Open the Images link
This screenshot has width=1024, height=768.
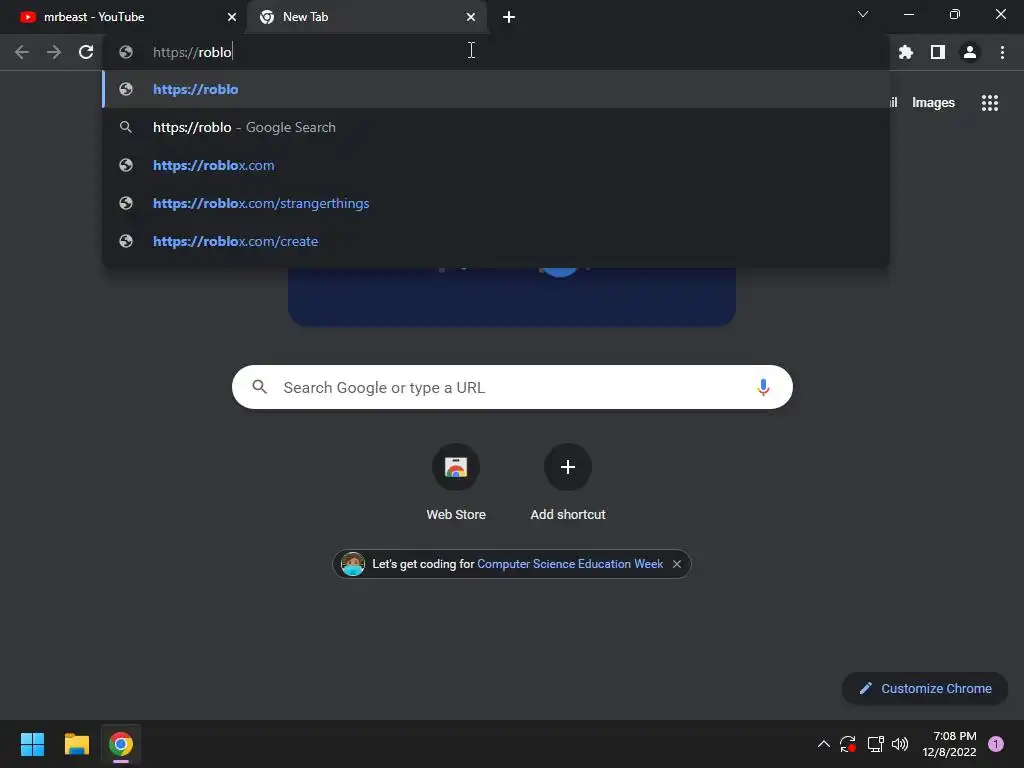[933, 103]
